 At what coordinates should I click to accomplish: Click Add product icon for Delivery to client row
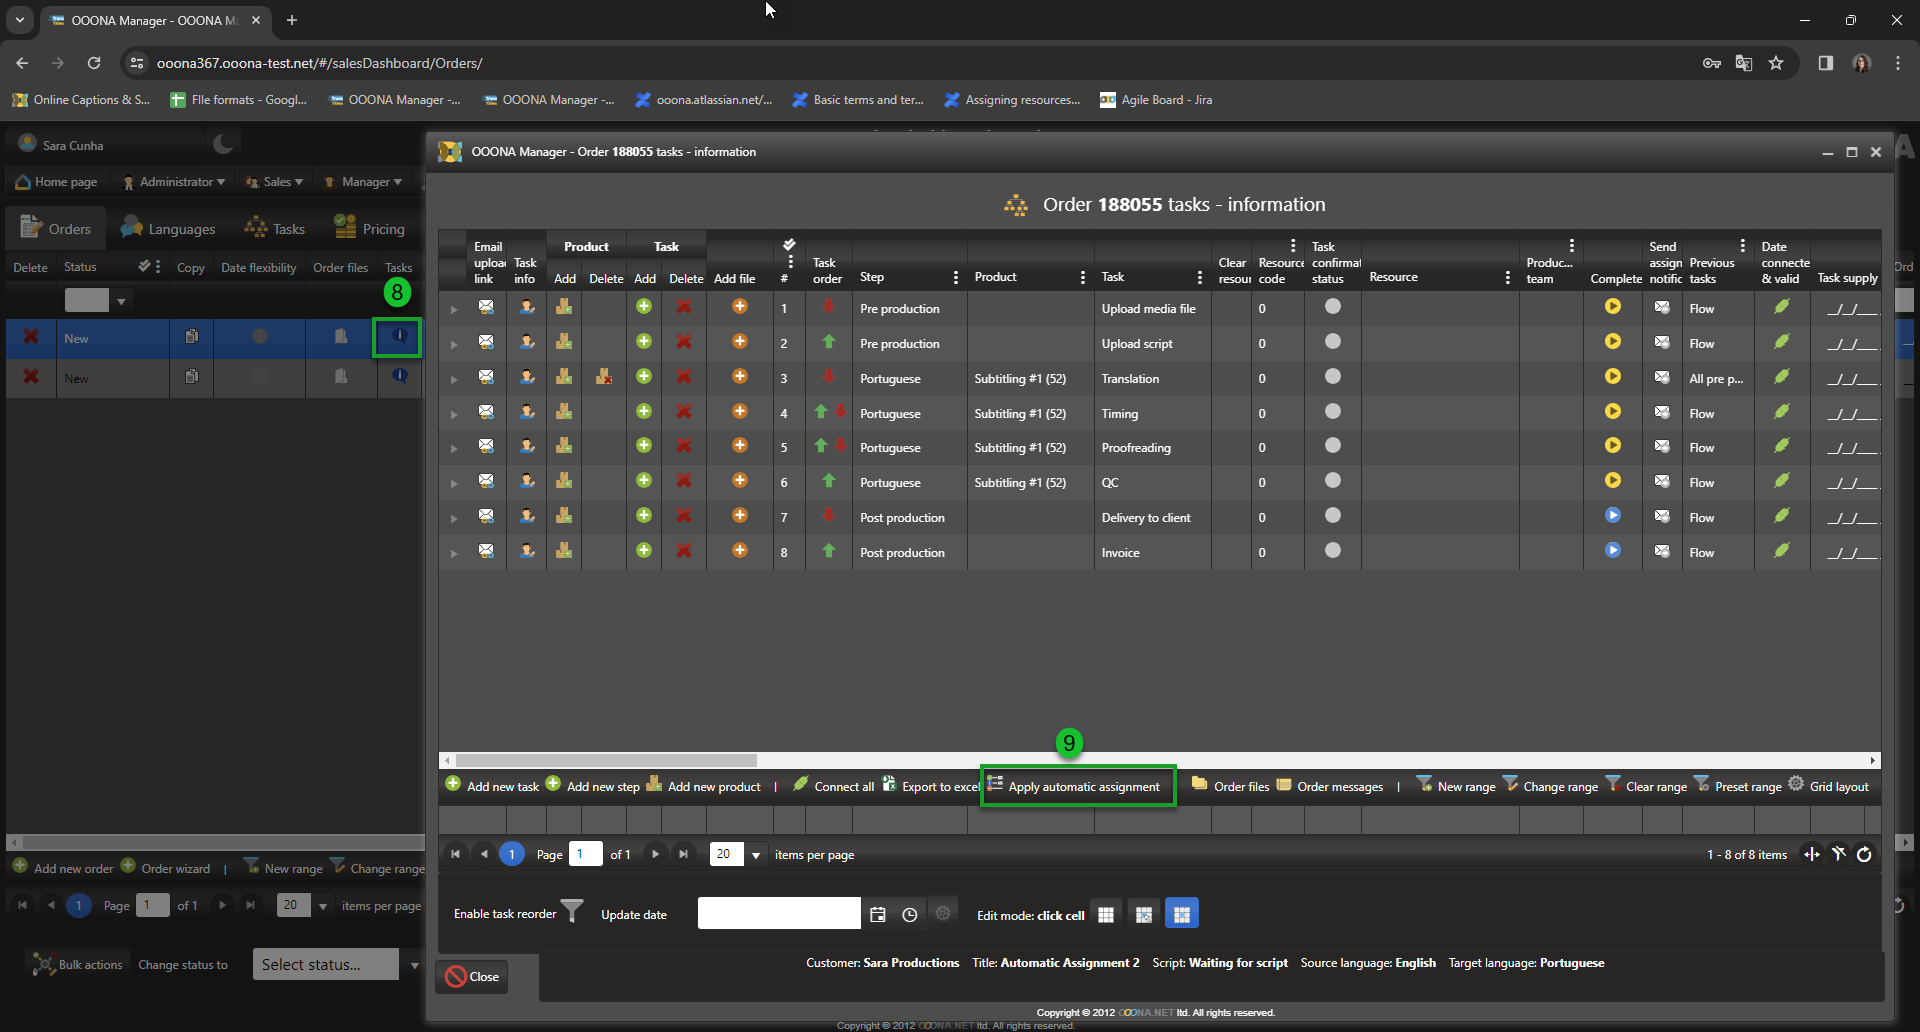[564, 516]
